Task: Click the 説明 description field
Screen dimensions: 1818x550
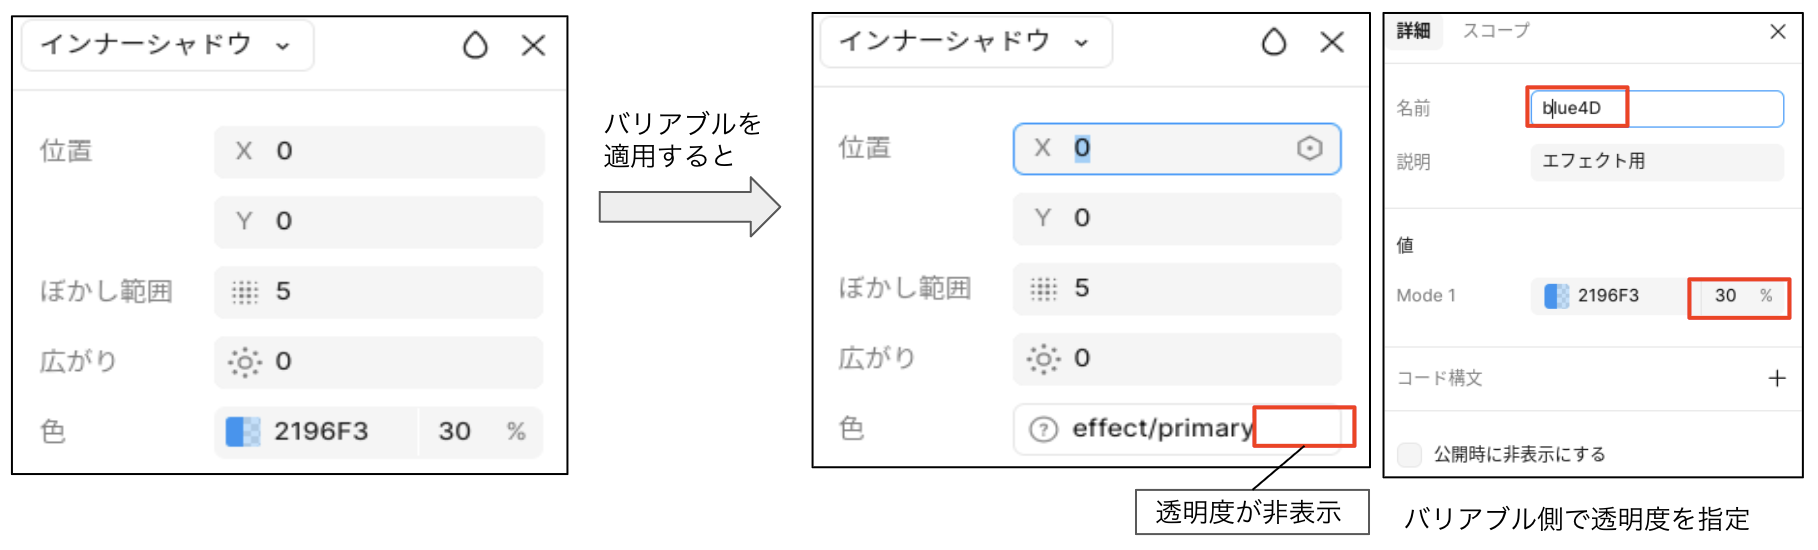Action: [x=1655, y=162]
